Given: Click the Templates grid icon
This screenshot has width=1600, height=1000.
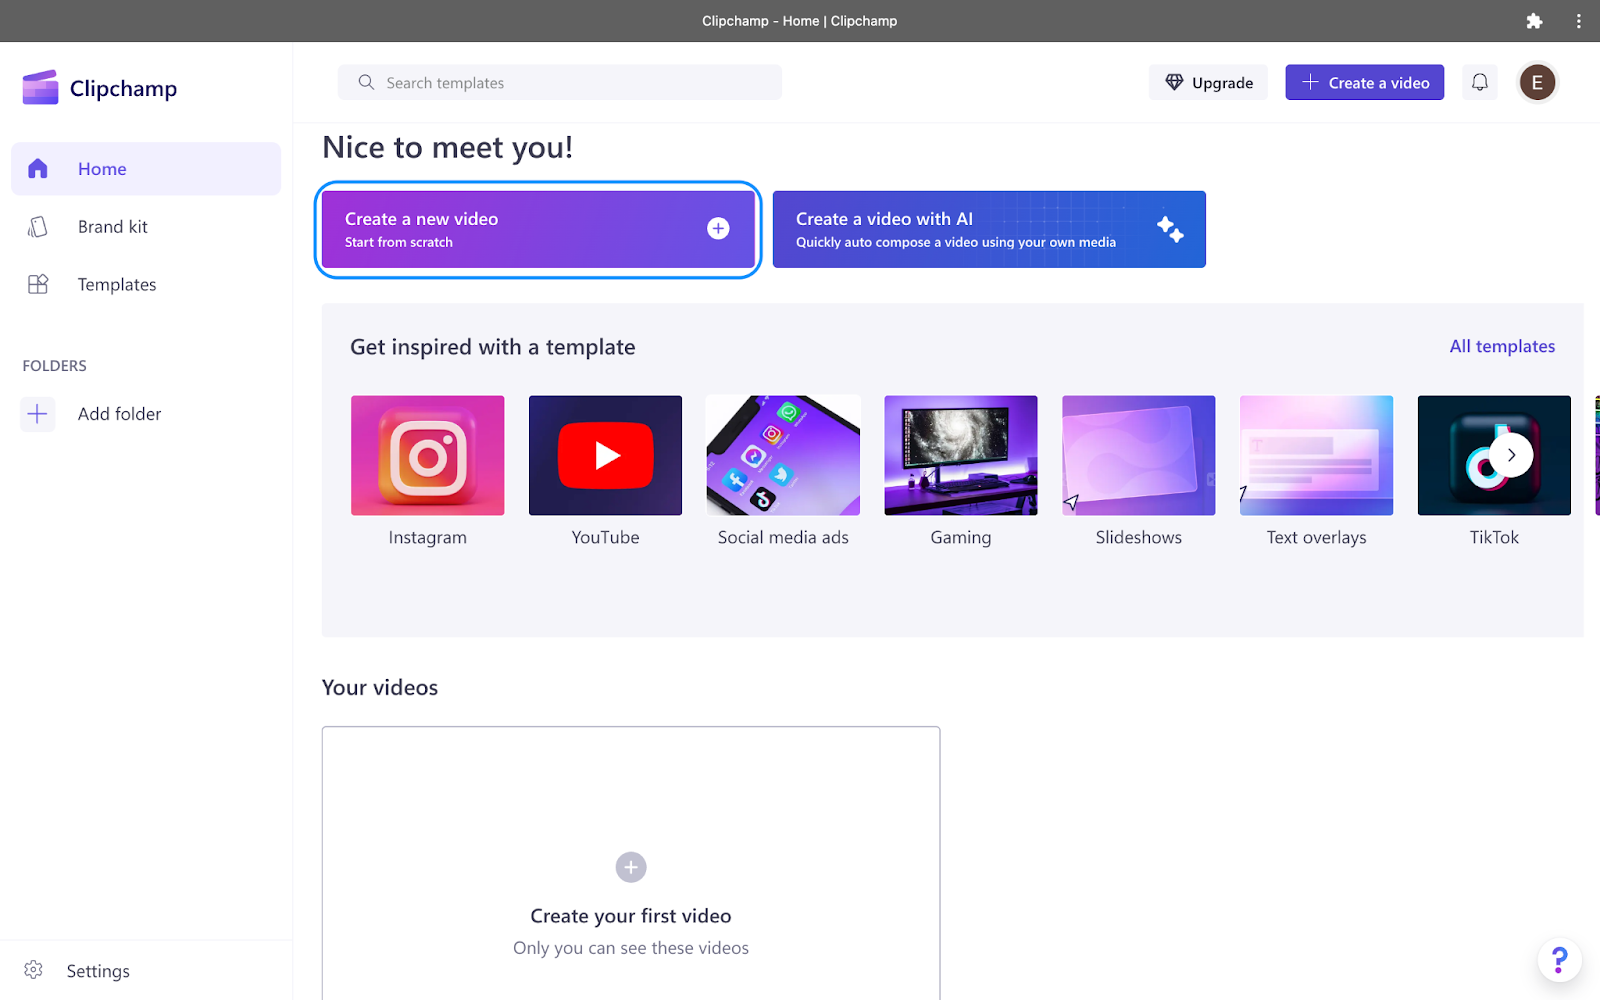Looking at the screenshot, I should coord(38,284).
